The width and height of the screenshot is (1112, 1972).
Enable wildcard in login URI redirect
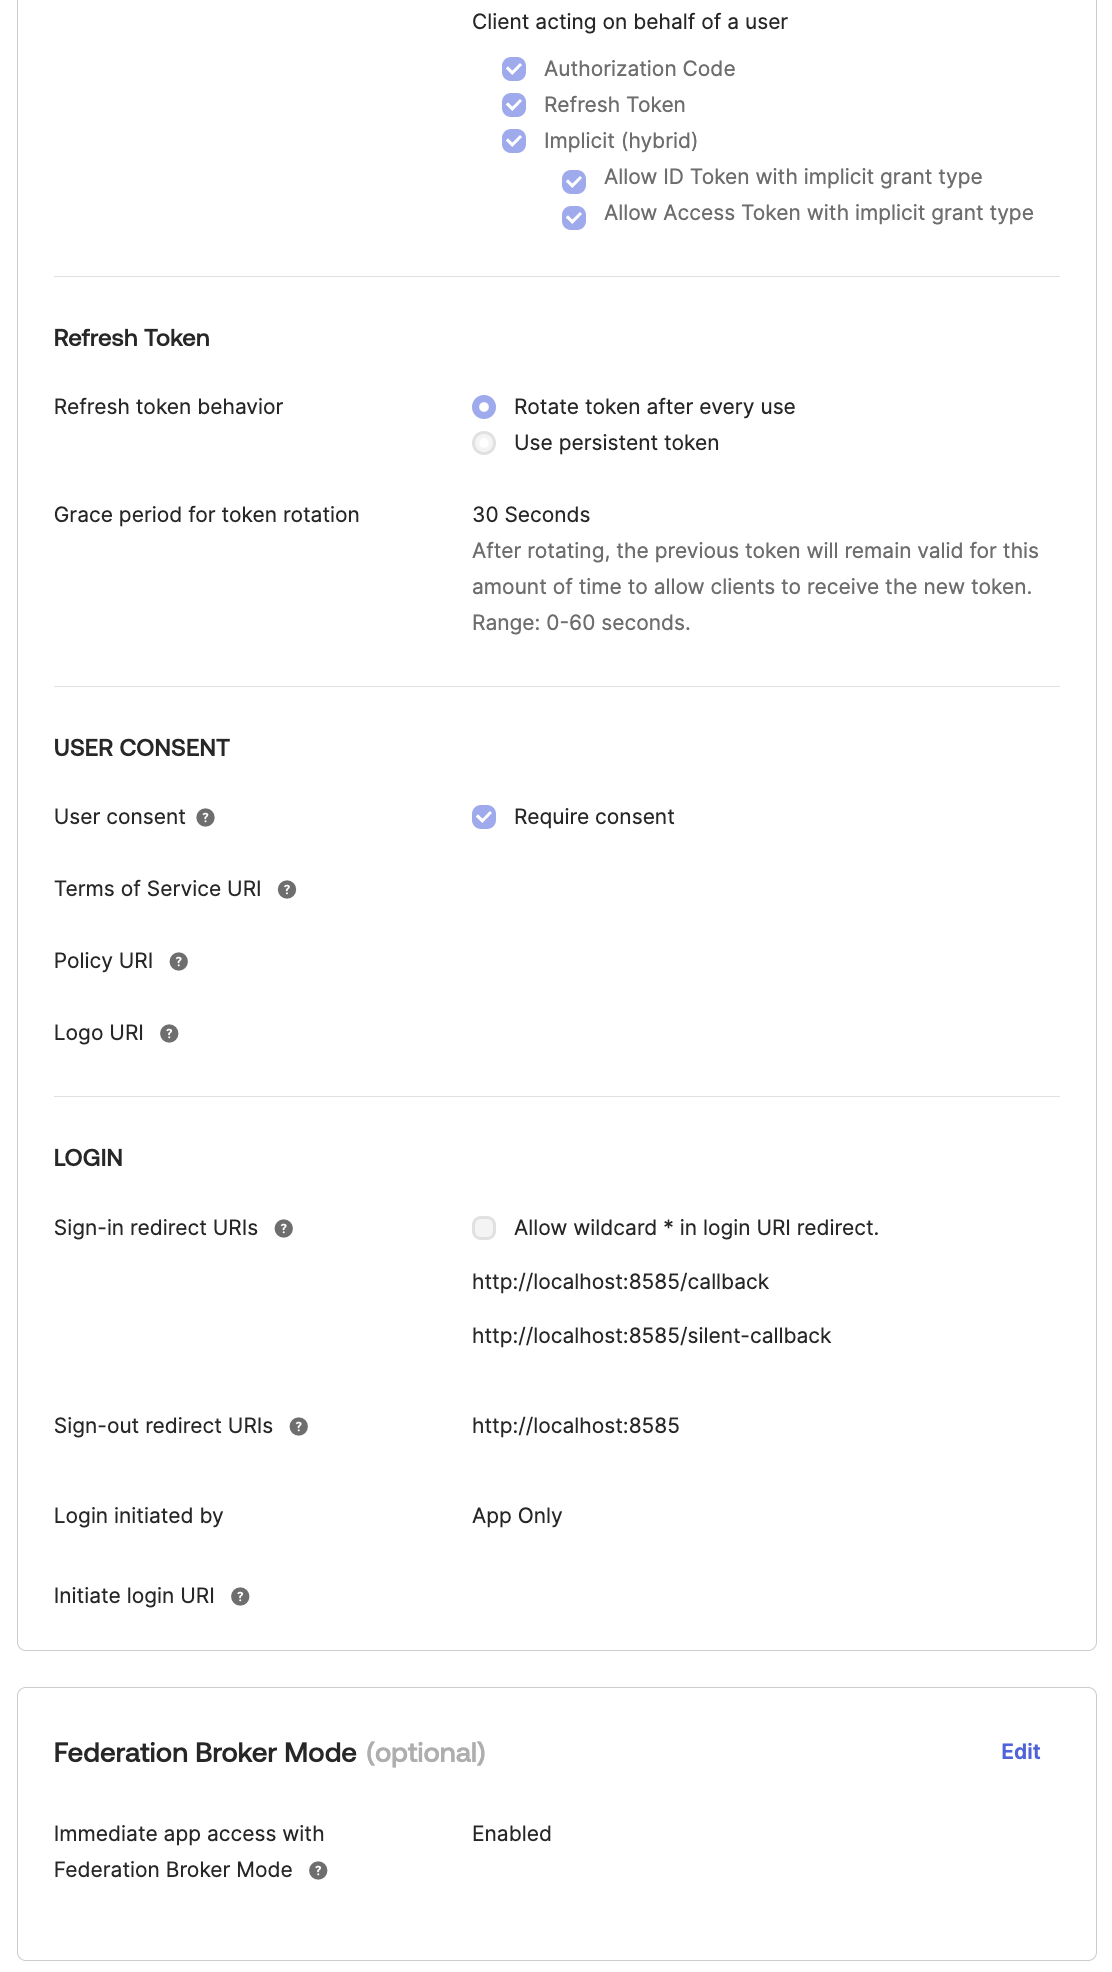coord(484,1228)
